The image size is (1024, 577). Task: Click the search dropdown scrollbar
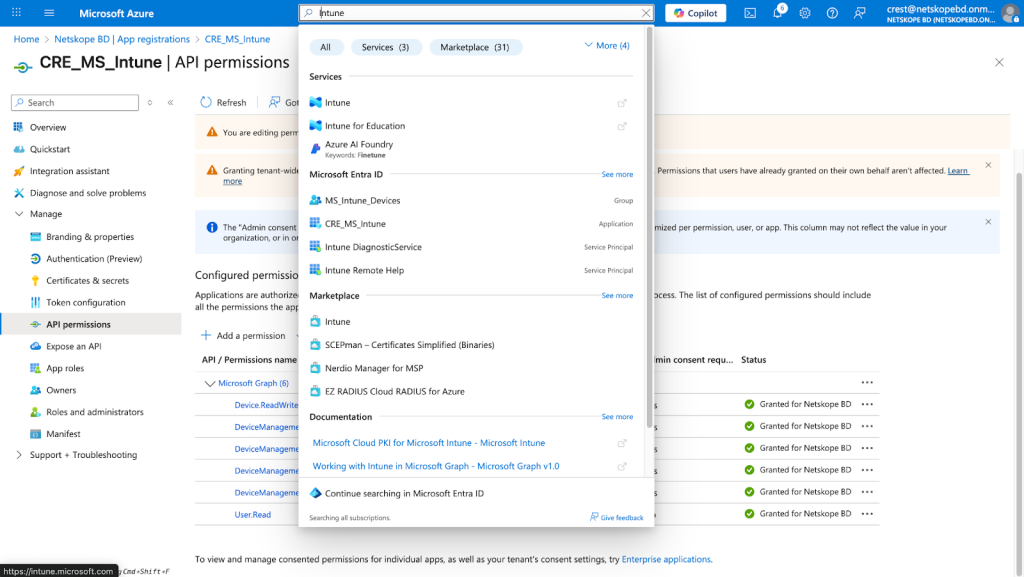[649, 228]
